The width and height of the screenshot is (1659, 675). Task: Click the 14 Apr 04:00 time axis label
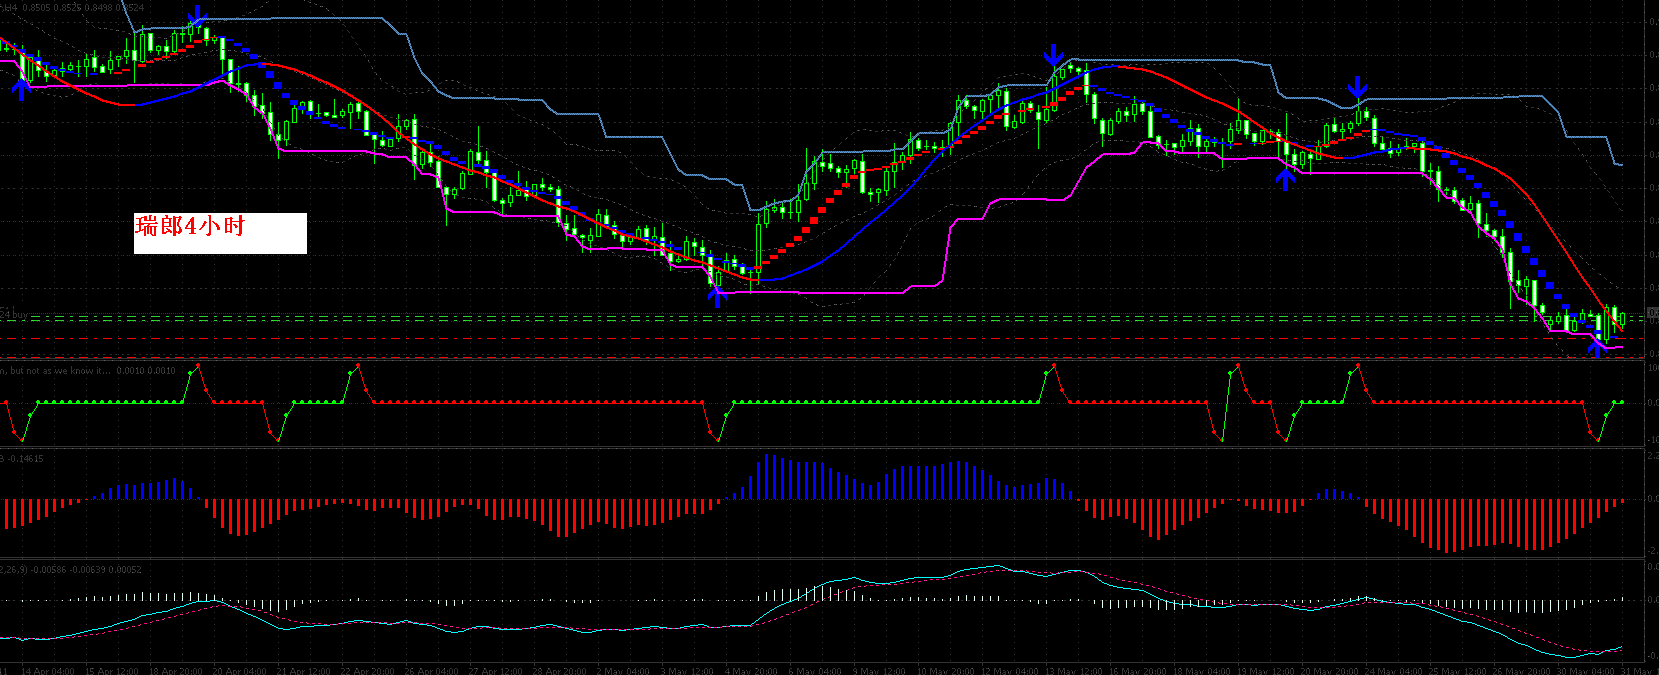48,671
